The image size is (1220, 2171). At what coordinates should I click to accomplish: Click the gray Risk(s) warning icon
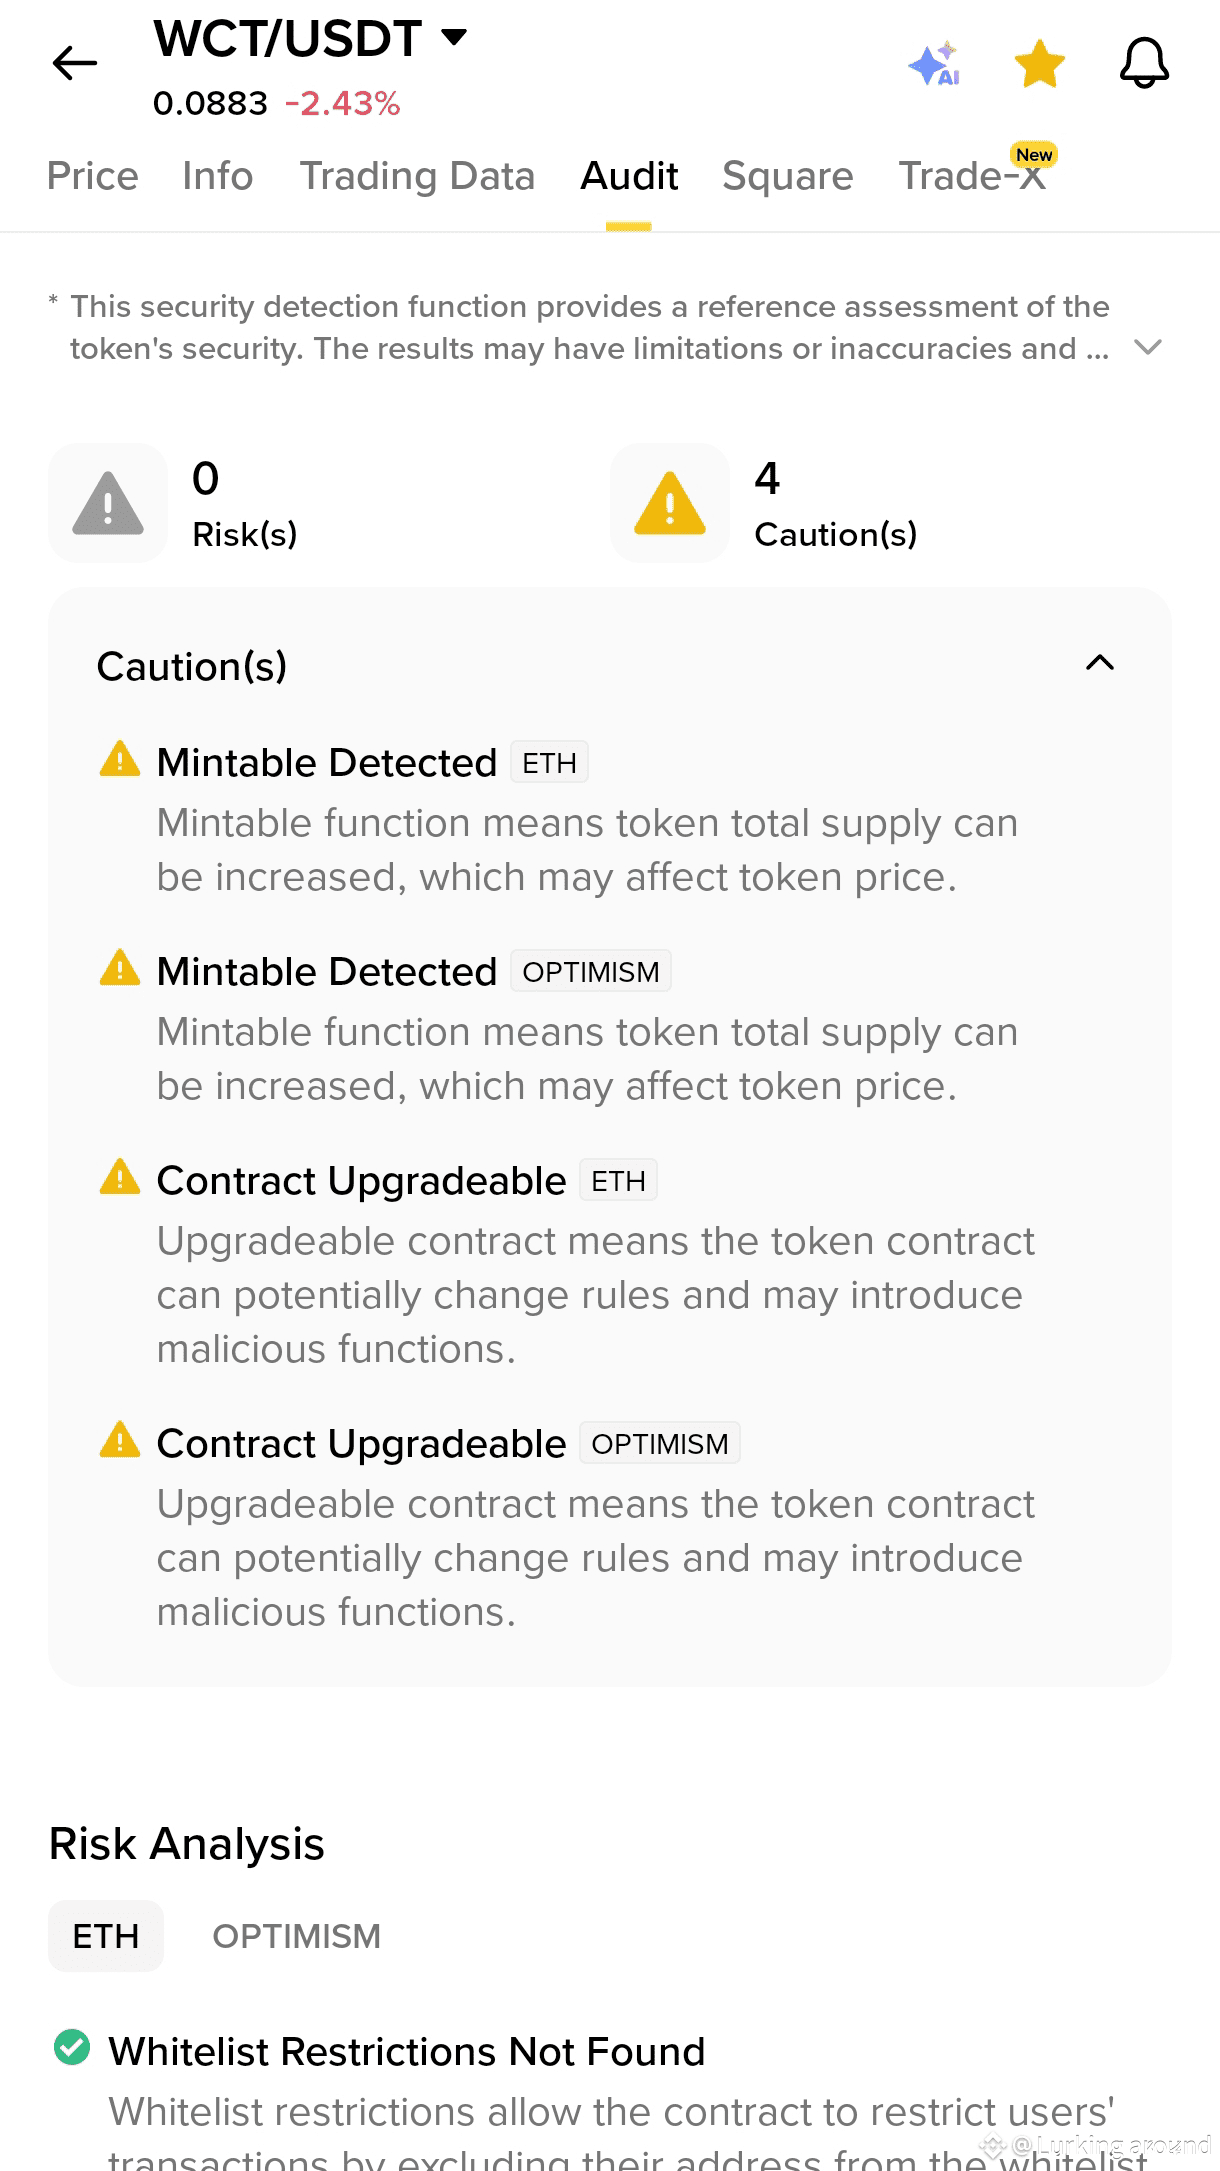(x=108, y=503)
